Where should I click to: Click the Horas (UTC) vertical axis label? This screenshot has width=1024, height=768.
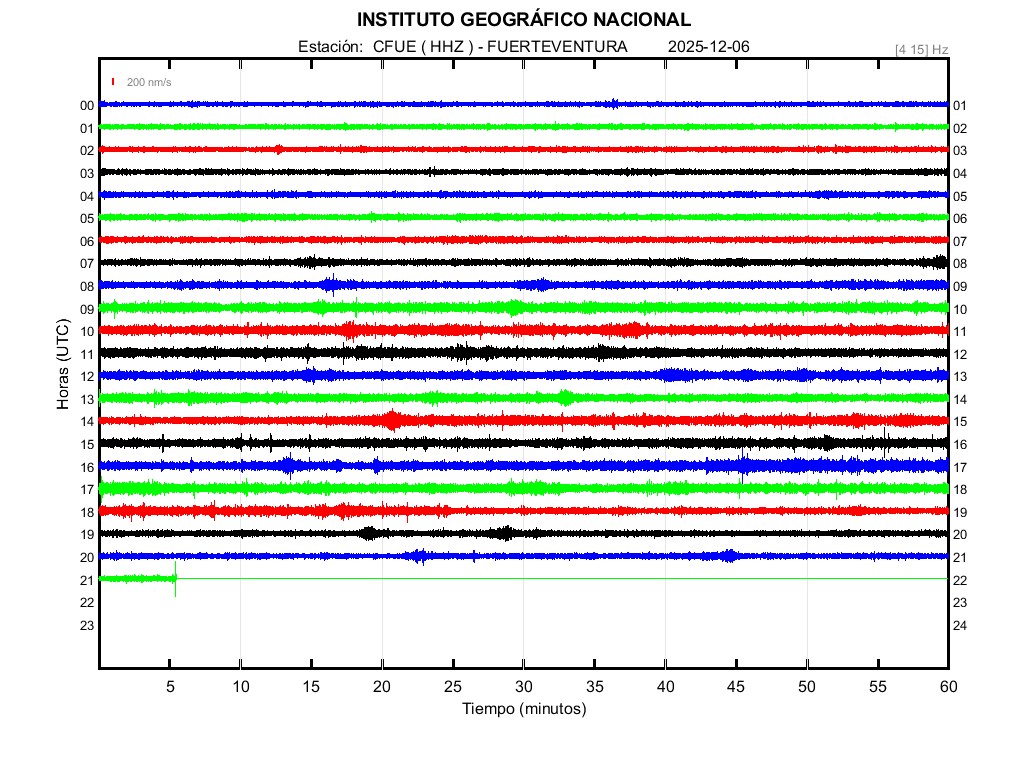[62, 366]
